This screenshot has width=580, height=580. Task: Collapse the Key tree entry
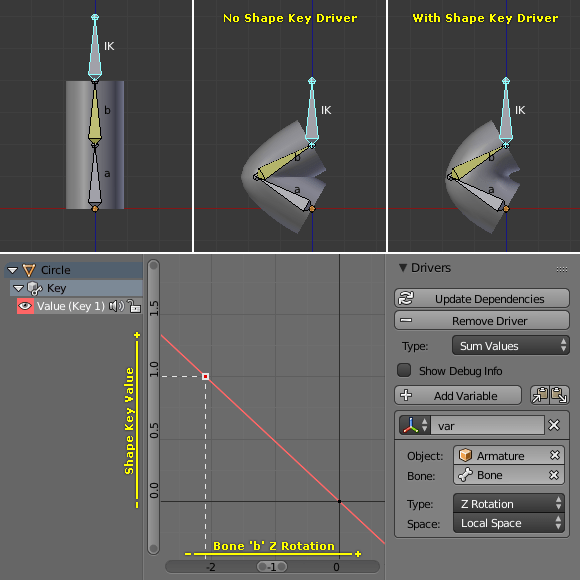click(x=18, y=288)
